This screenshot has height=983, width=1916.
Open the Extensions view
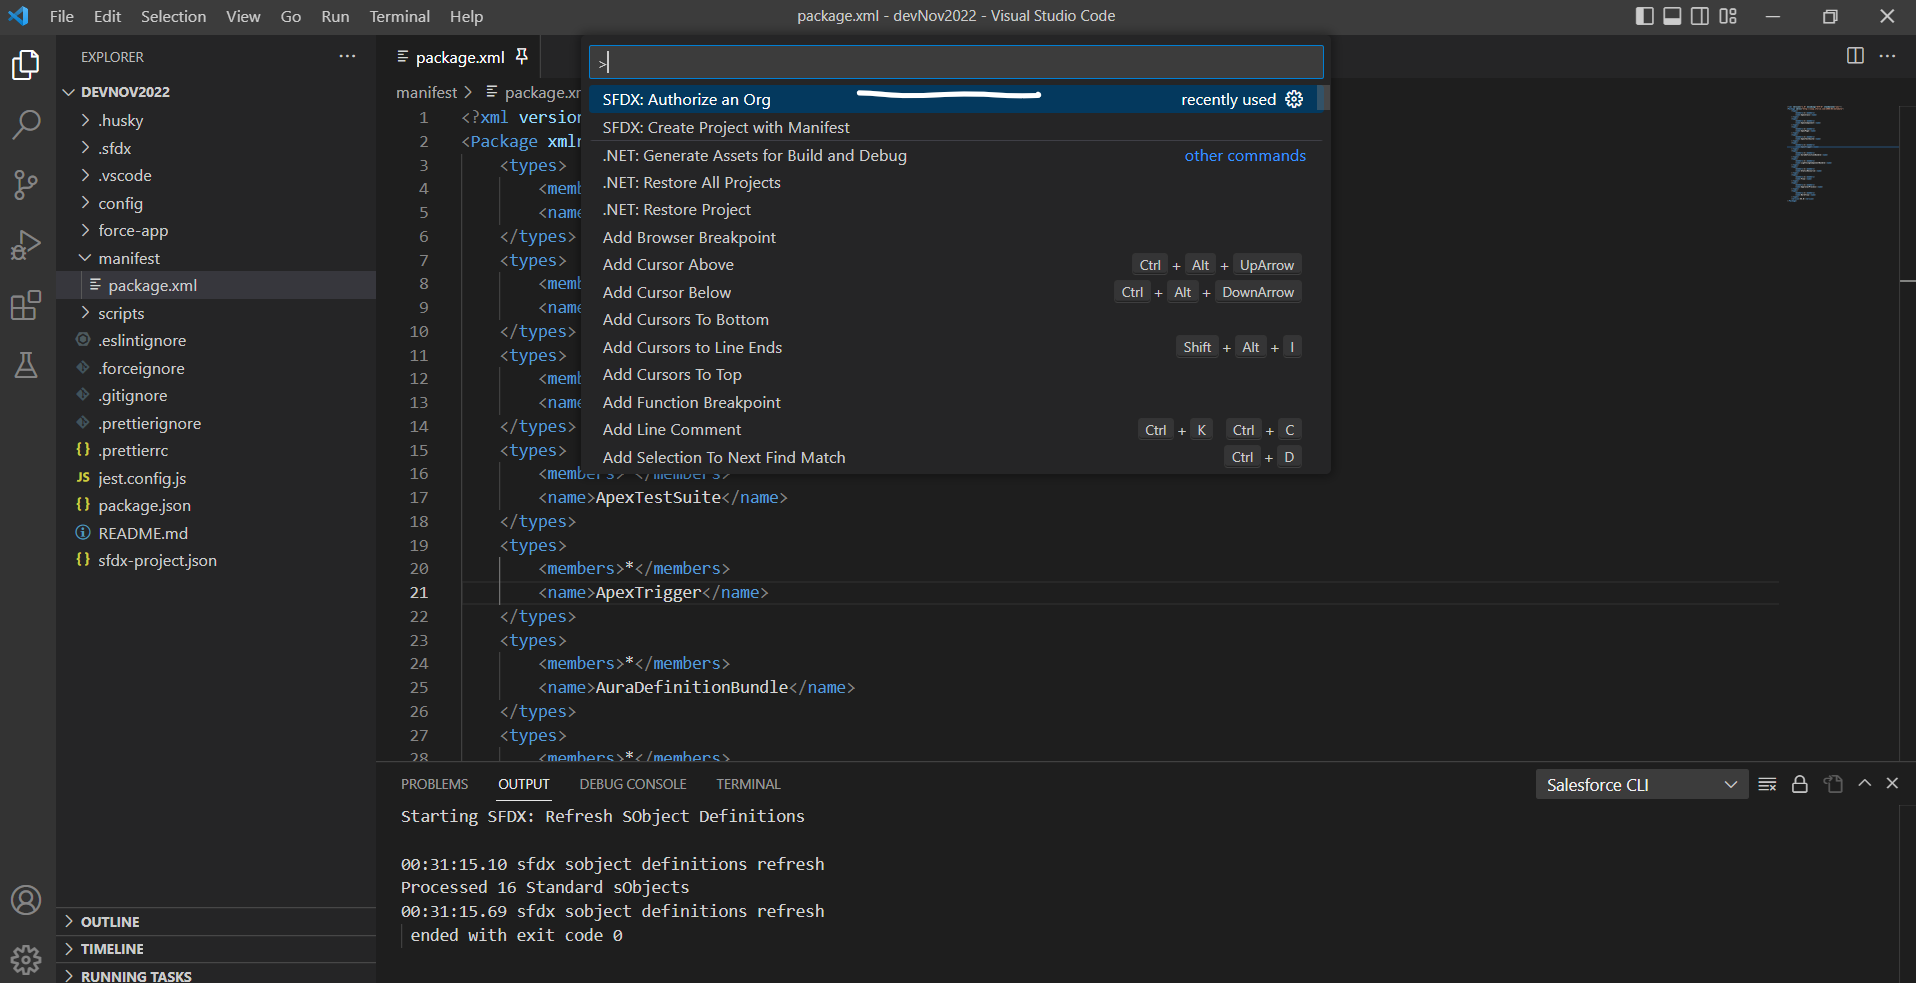(26, 305)
